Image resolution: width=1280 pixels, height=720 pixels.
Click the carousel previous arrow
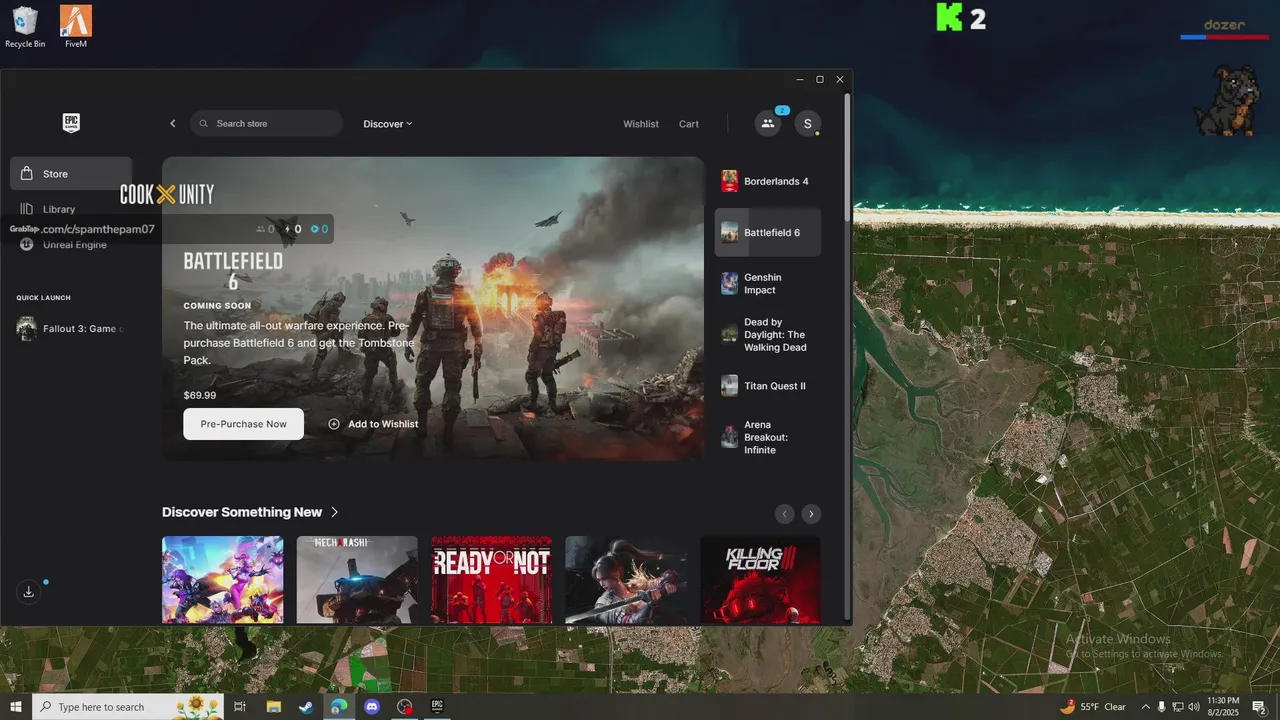click(785, 514)
